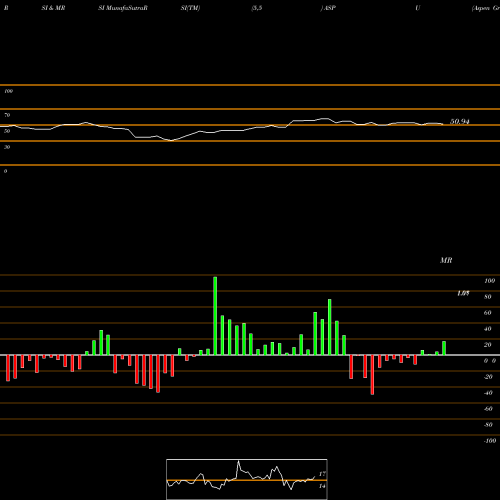
Task: Click the ') ASP' header text
Action: [x=328, y=8]
